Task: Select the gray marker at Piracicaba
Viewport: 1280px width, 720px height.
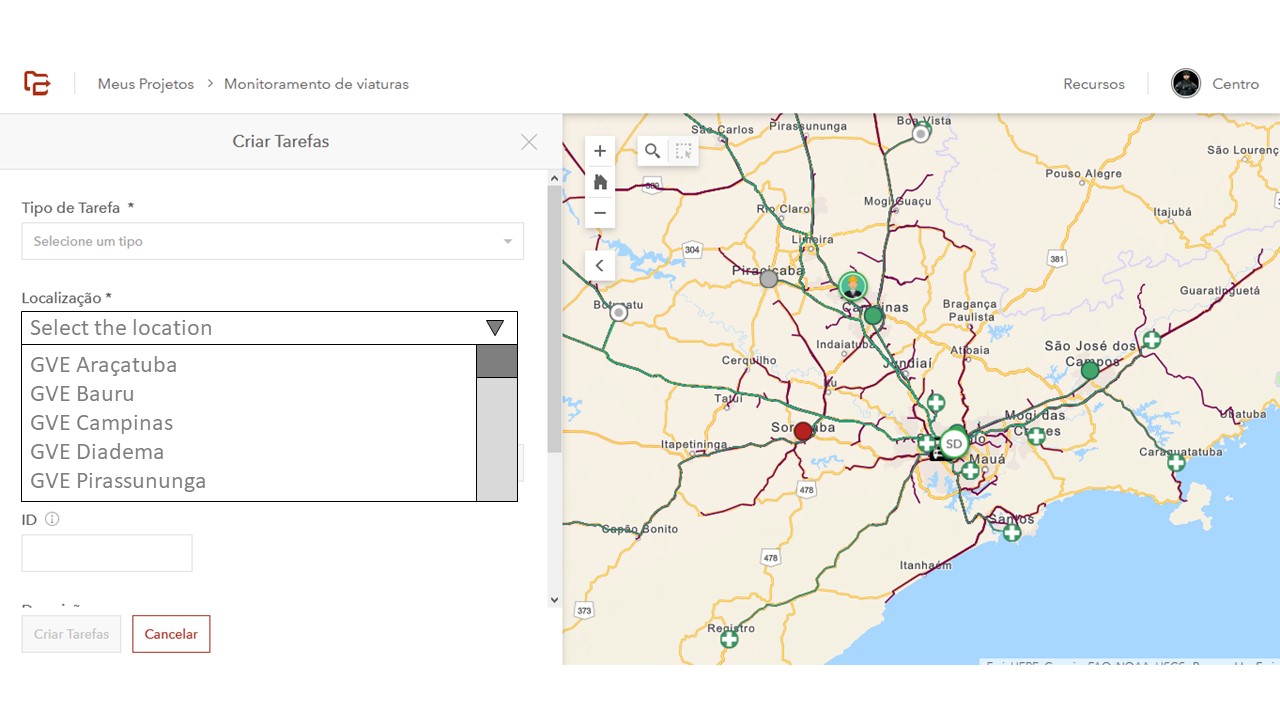Action: (x=768, y=280)
